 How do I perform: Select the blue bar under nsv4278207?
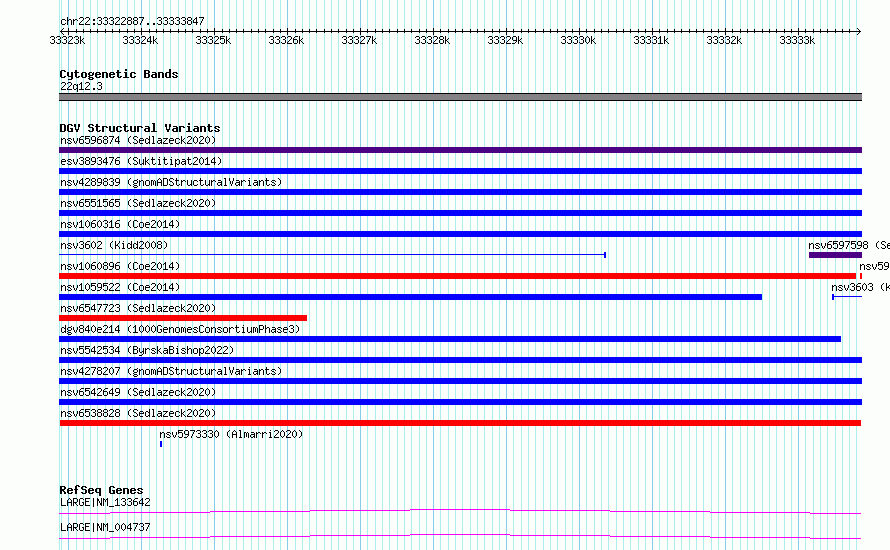pos(460,381)
